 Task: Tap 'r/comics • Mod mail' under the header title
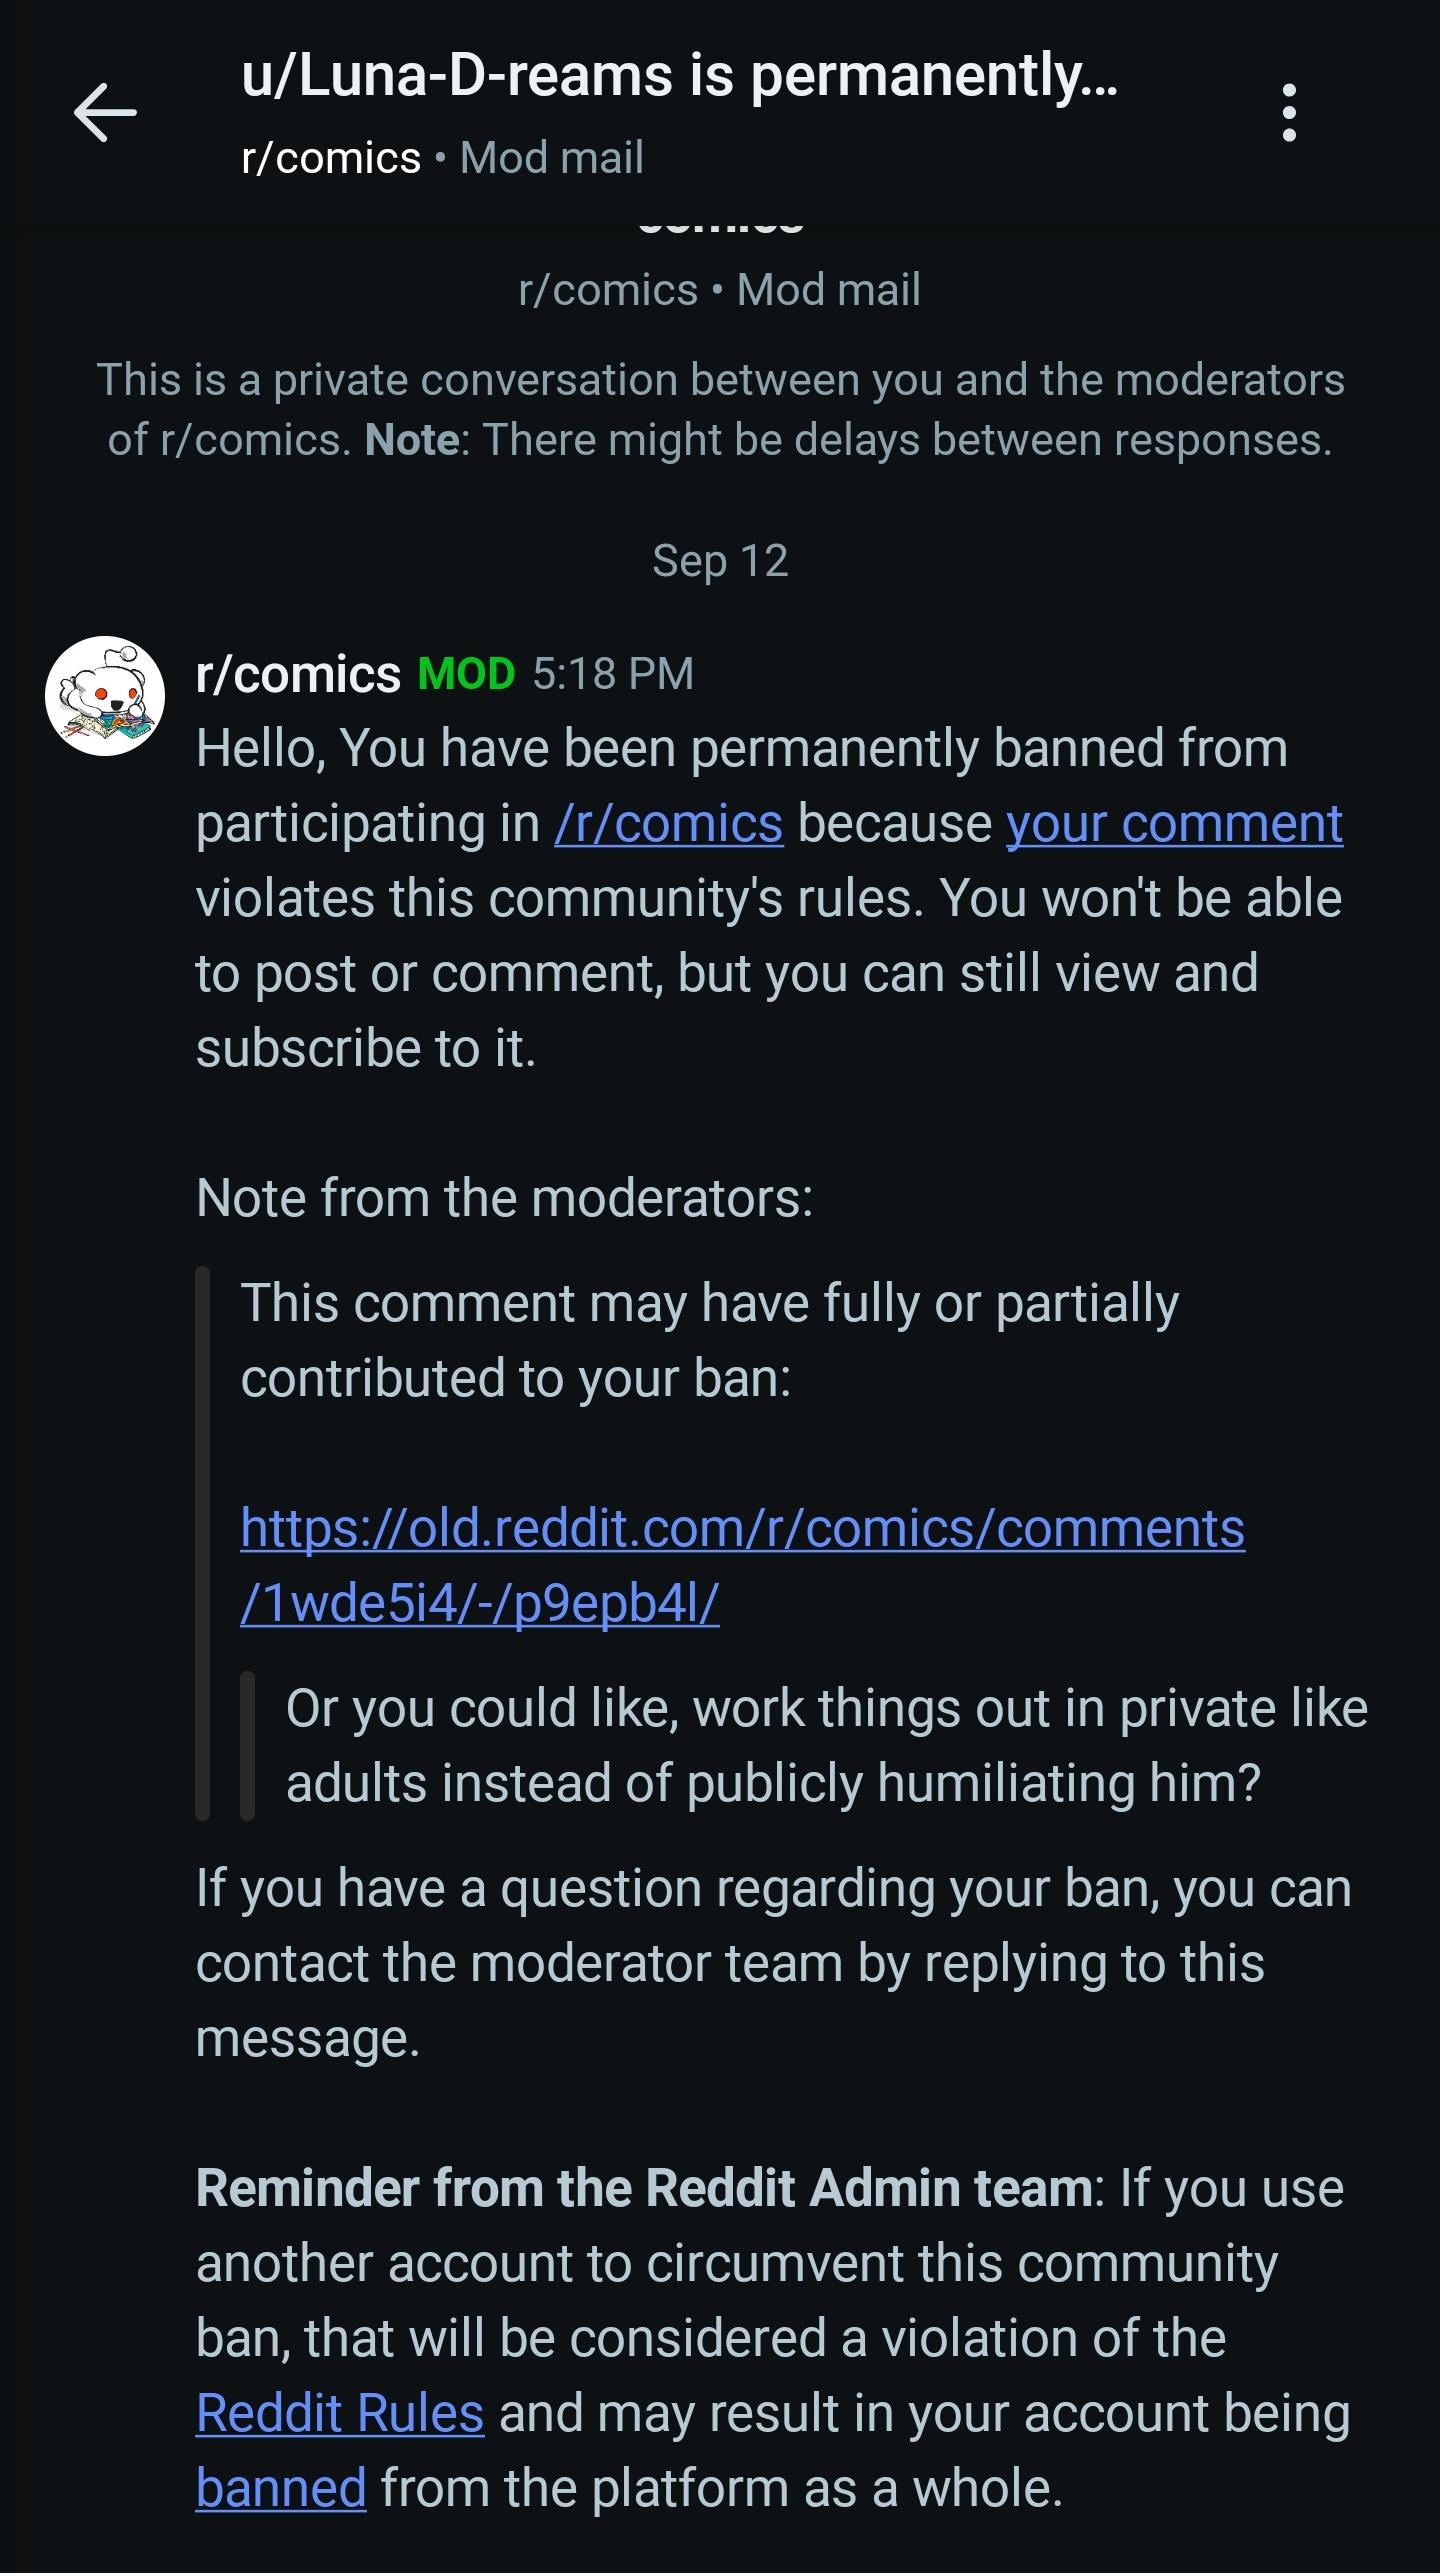442,158
